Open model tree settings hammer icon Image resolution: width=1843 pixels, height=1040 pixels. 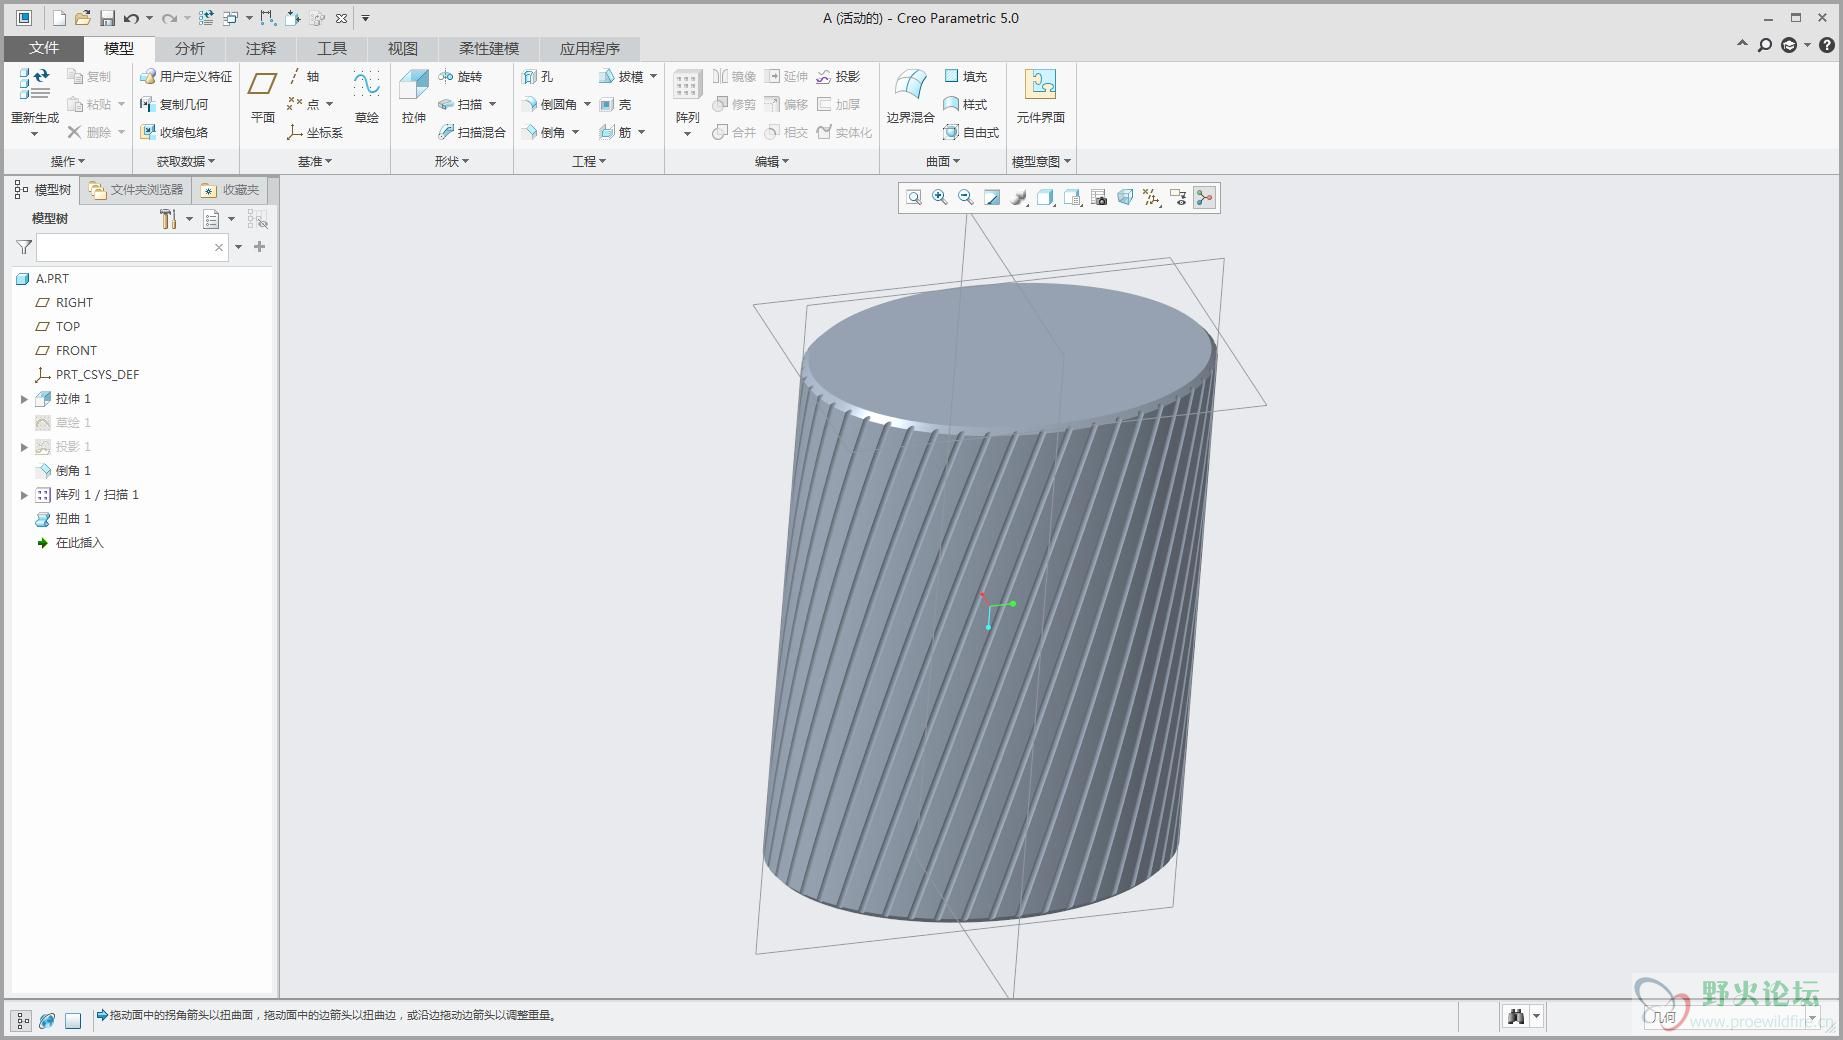(x=168, y=219)
